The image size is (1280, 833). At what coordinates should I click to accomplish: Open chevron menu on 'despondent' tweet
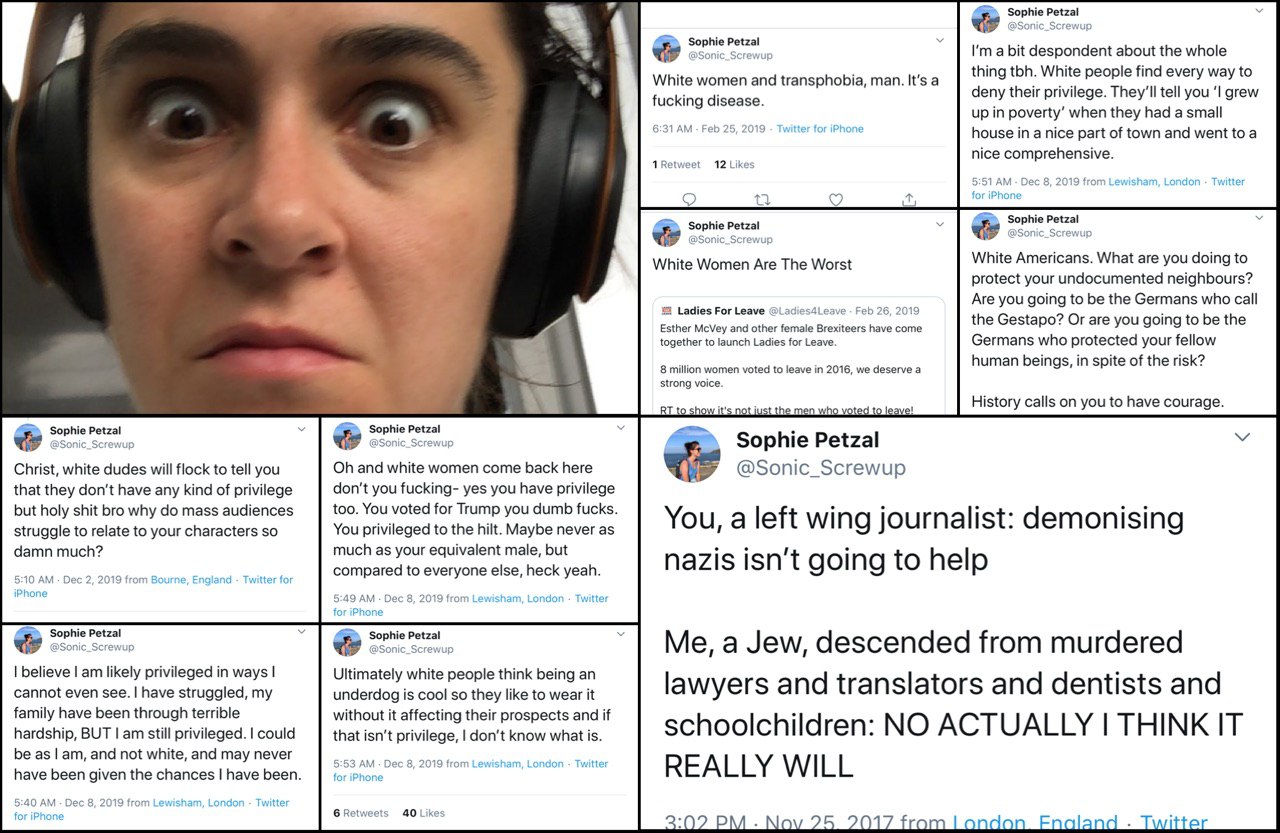coord(1259,10)
